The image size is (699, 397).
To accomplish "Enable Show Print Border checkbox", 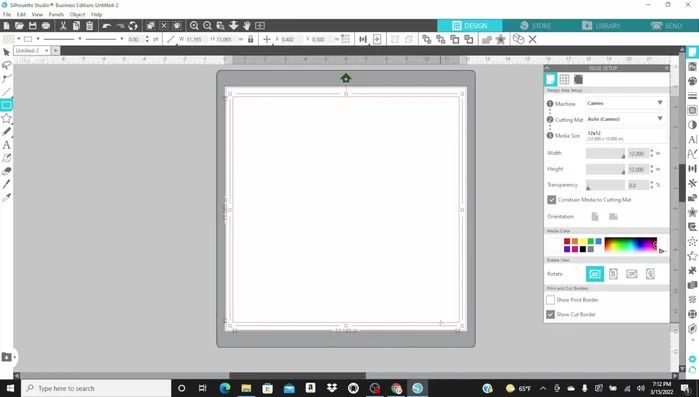I will pyautogui.click(x=551, y=300).
